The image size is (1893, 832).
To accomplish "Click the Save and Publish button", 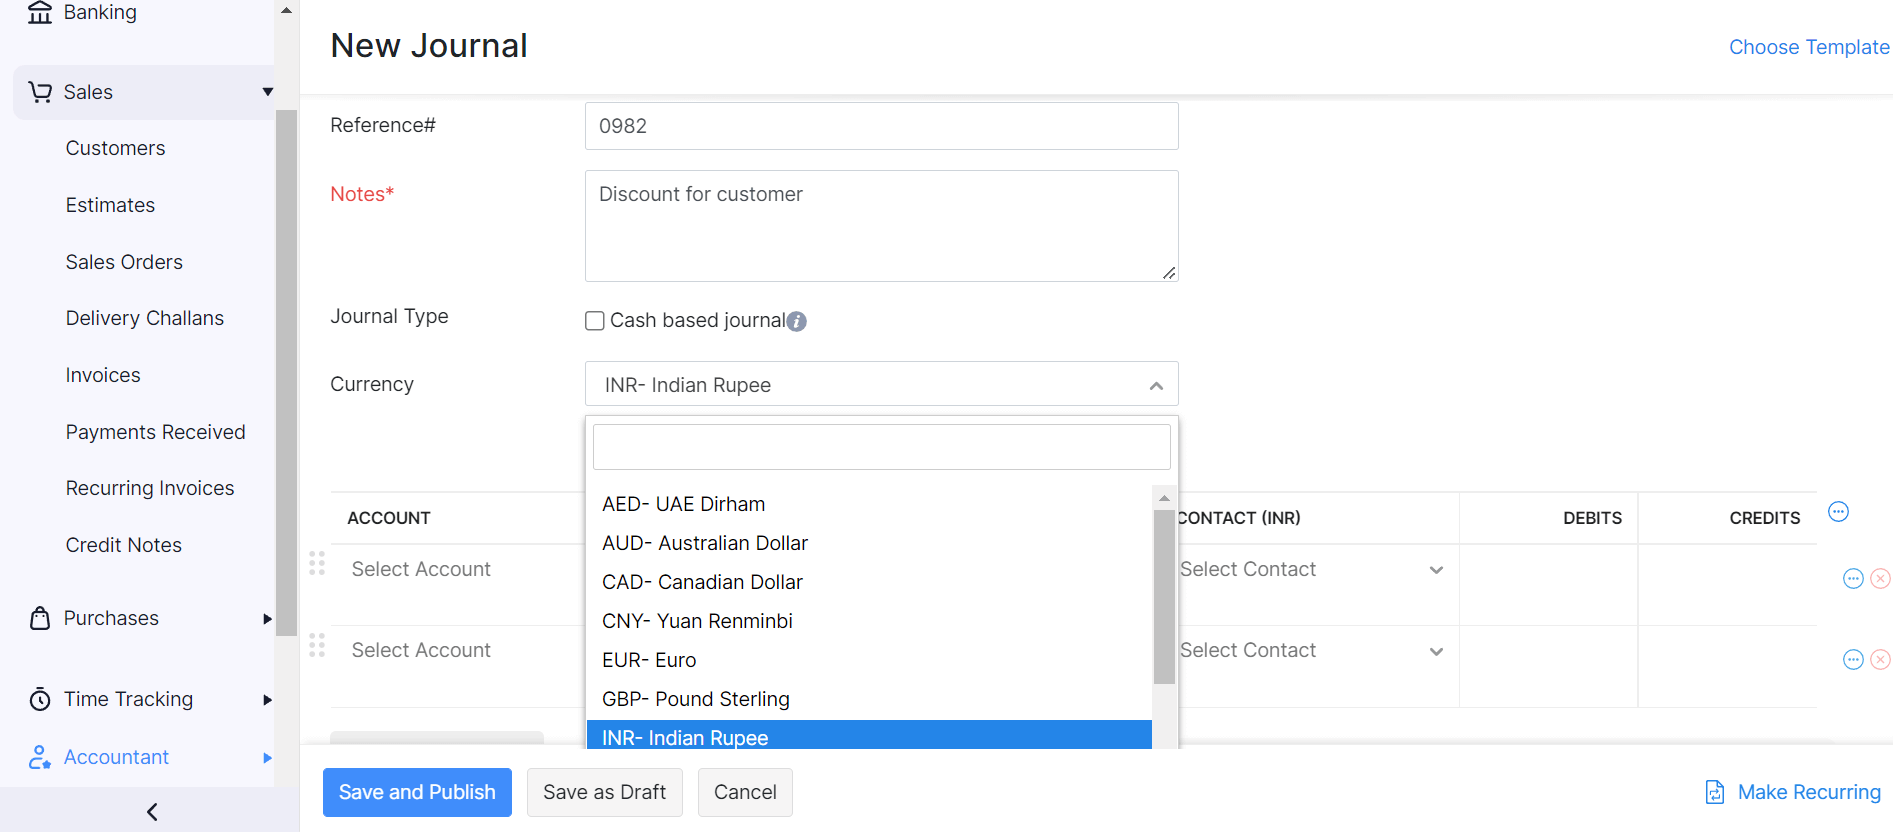I will click(x=417, y=792).
